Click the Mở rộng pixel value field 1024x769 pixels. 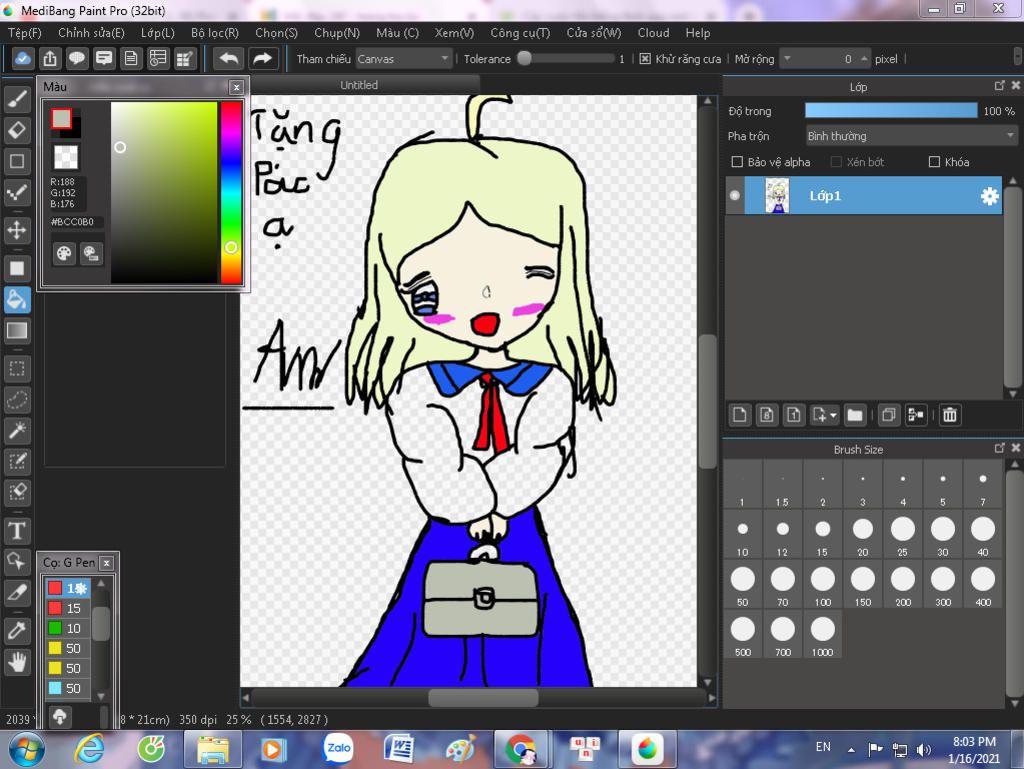click(826, 59)
